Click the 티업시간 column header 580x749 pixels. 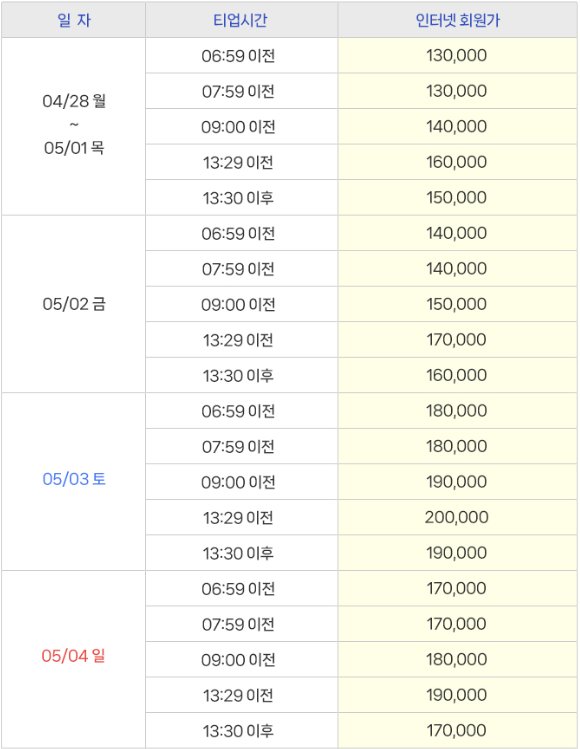241,20
